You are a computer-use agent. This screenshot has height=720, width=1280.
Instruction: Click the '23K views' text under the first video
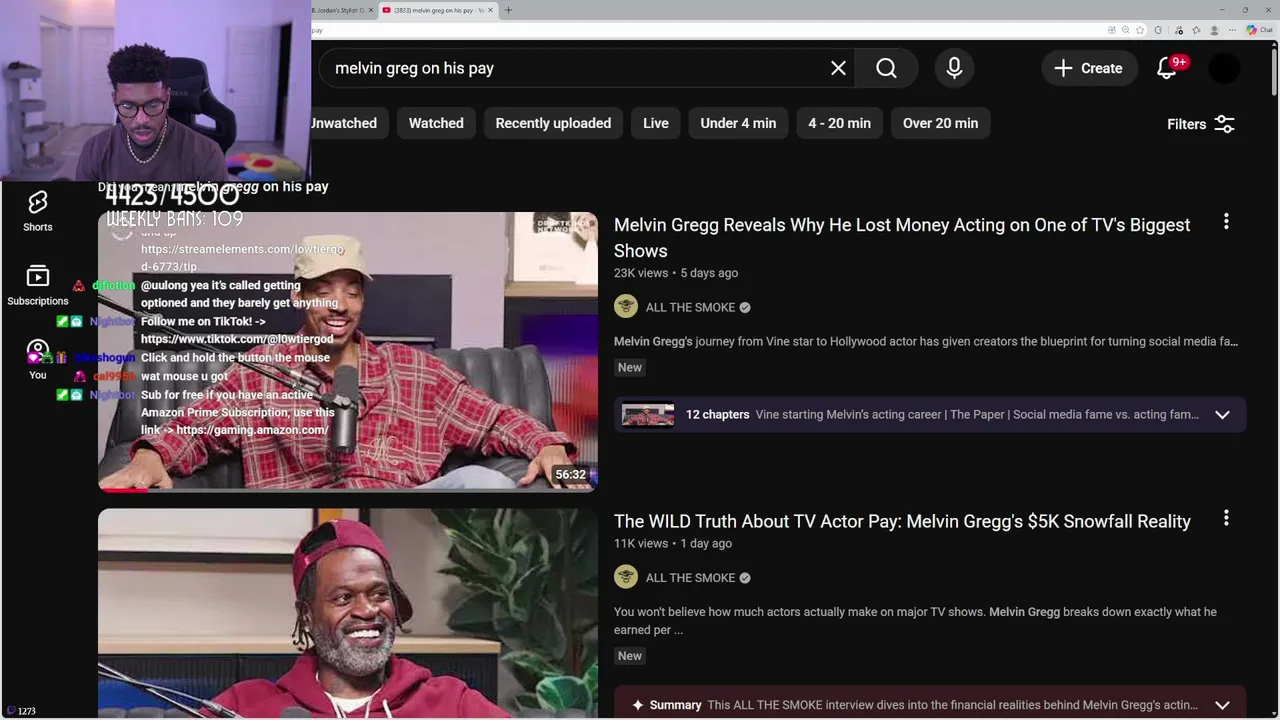click(x=640, y=273)
